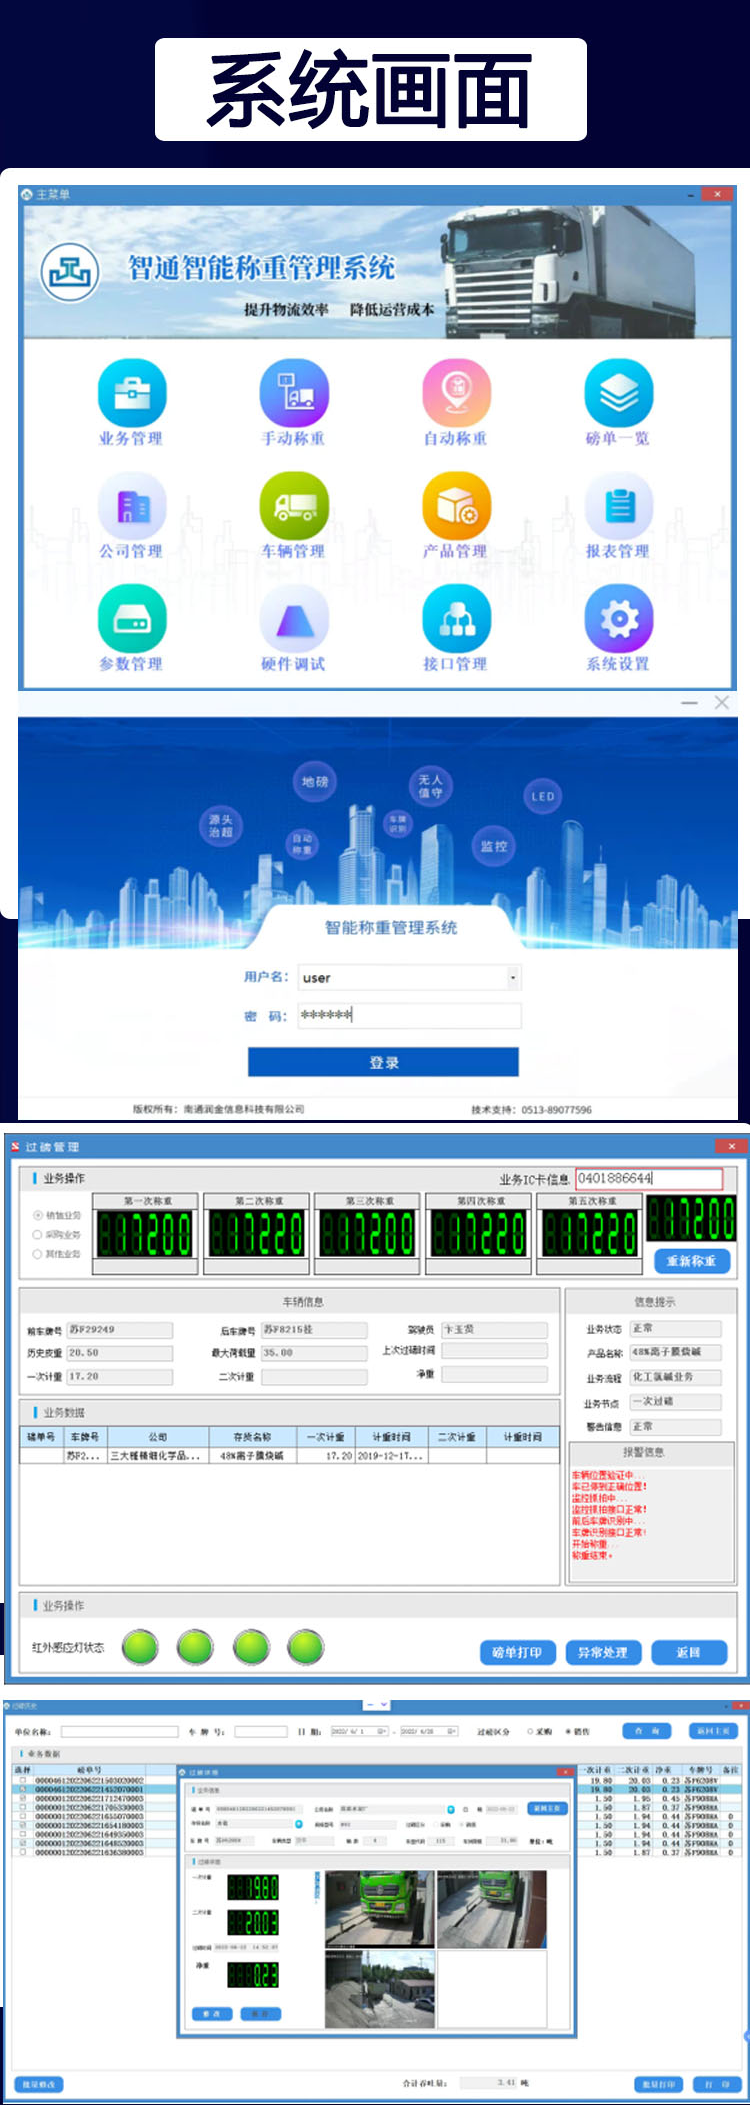750x2105 pixels.
Task: Open the top-left green truck camera photo
Action: [x=380, y=1909]
